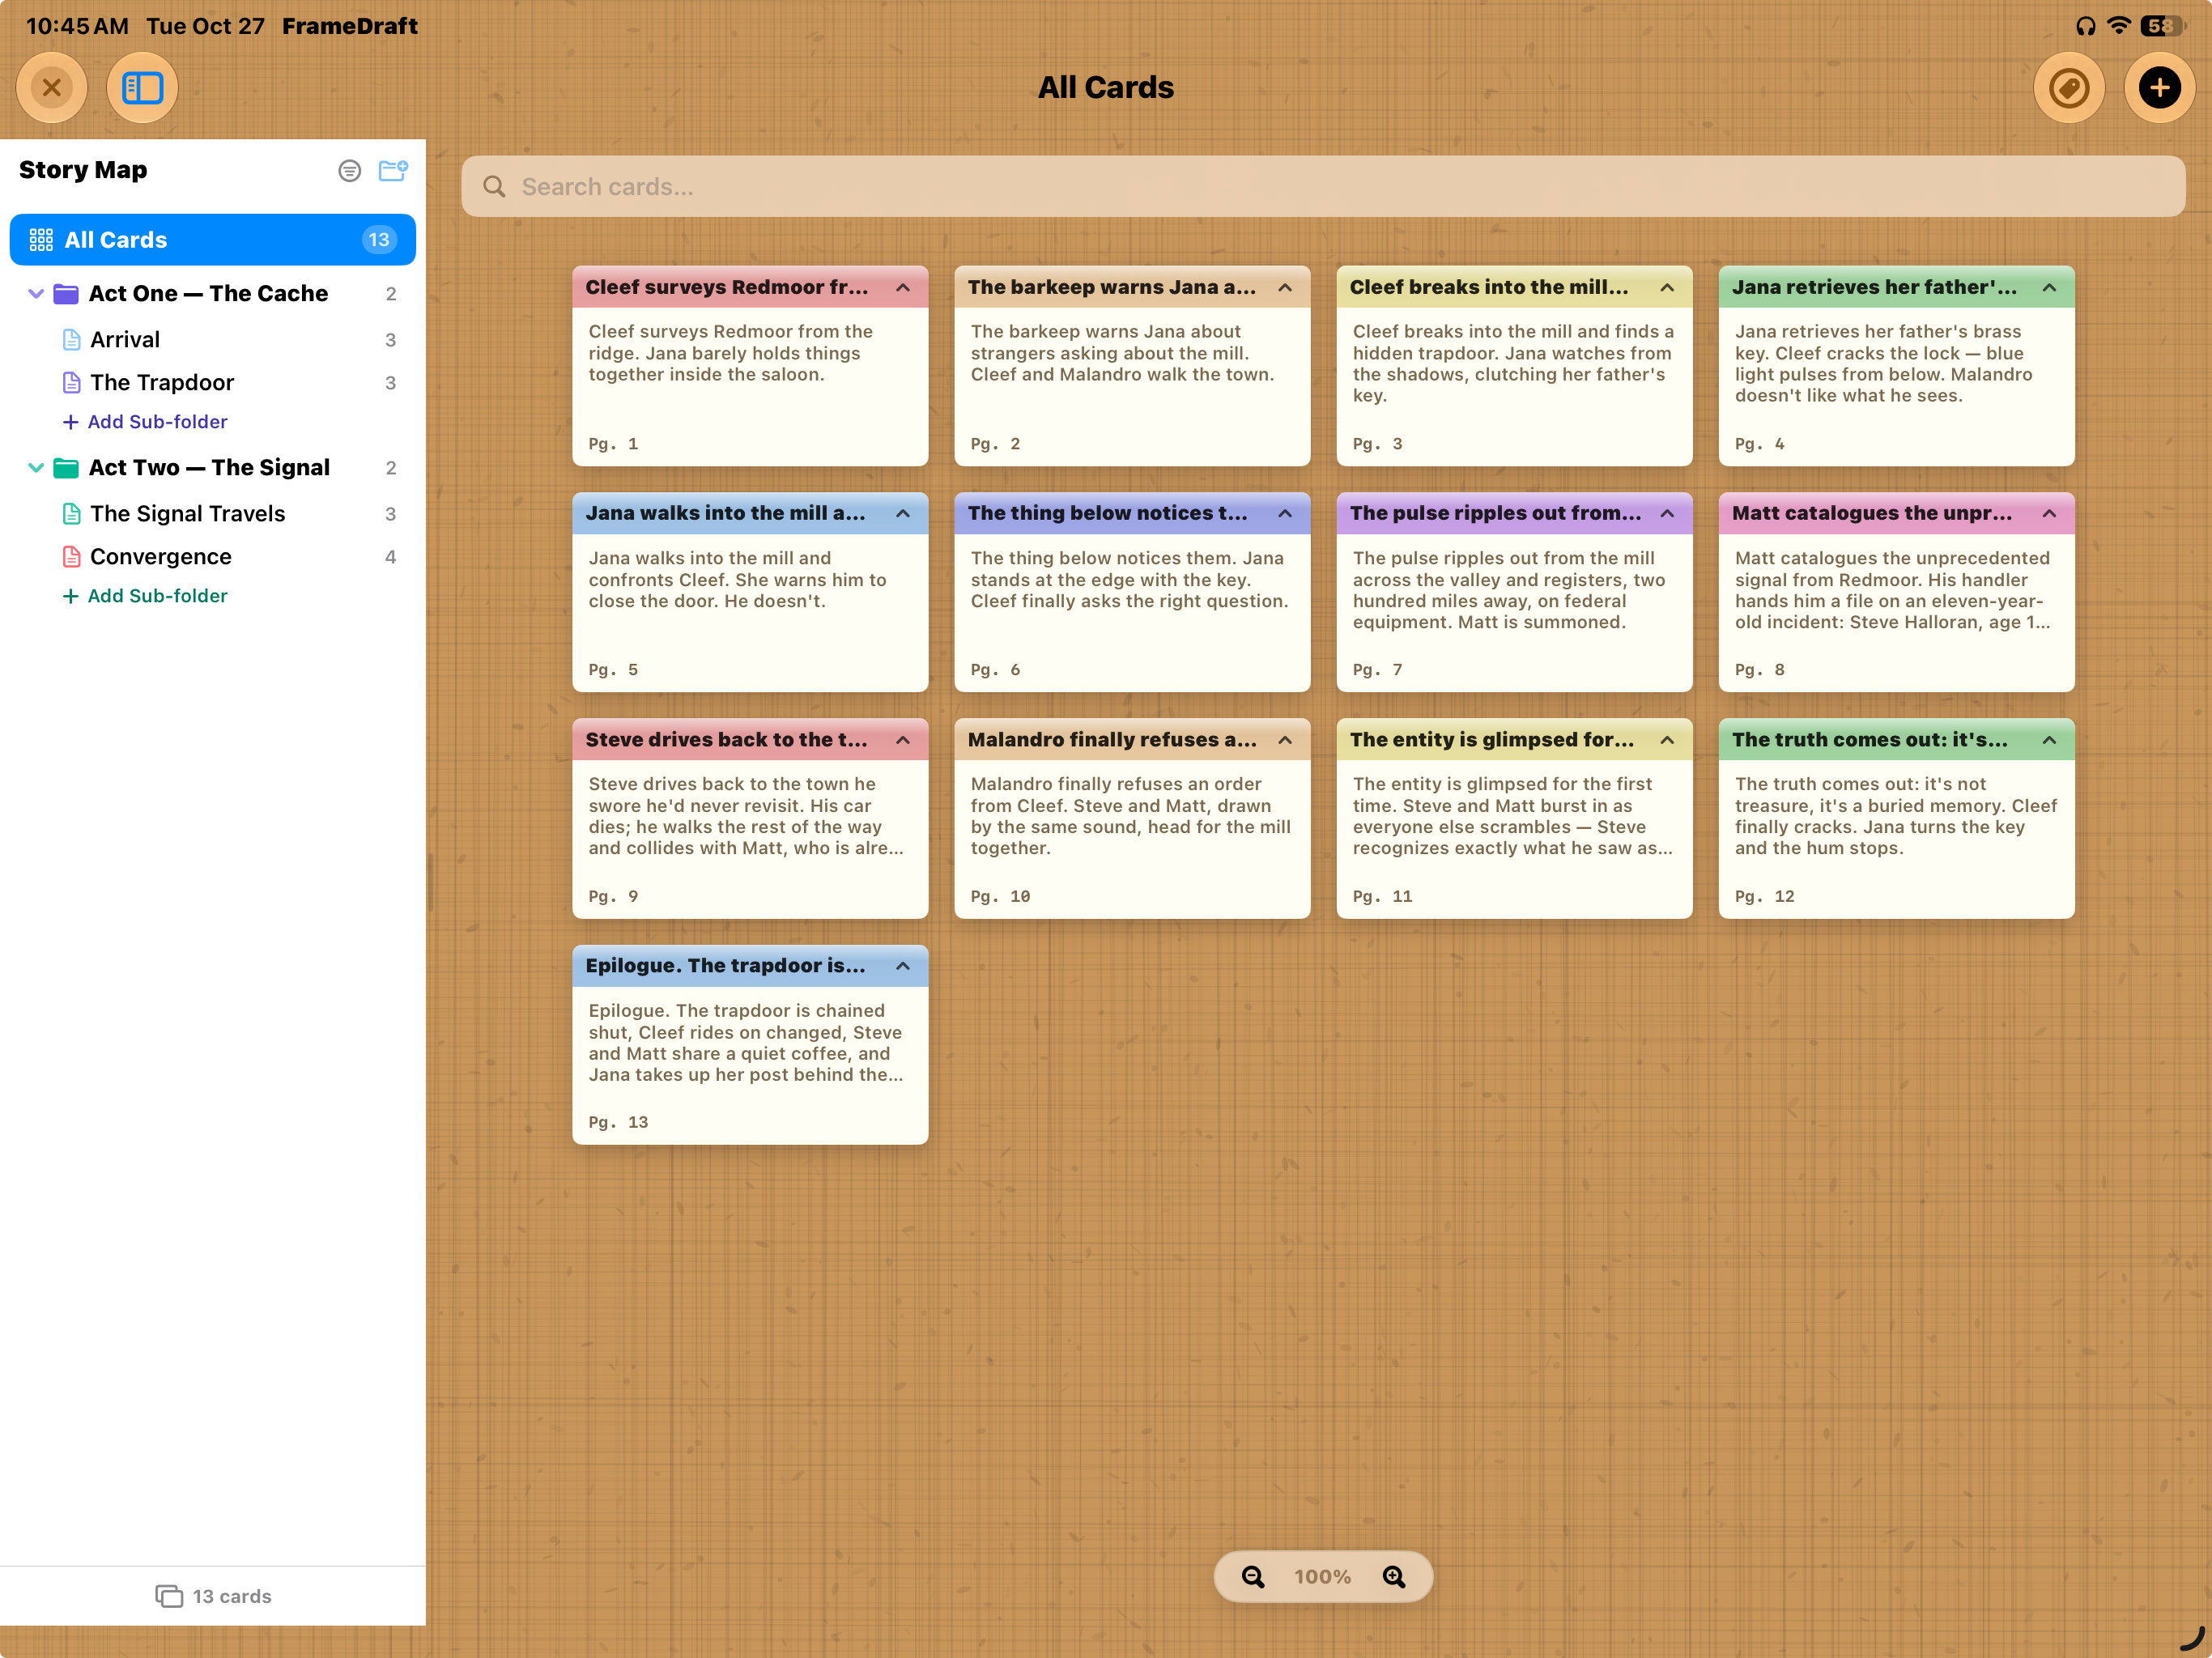Collapse the 'truth comes out' card
Image resolution: width=2212 pixels, height=1658 pixels.
2049,740
